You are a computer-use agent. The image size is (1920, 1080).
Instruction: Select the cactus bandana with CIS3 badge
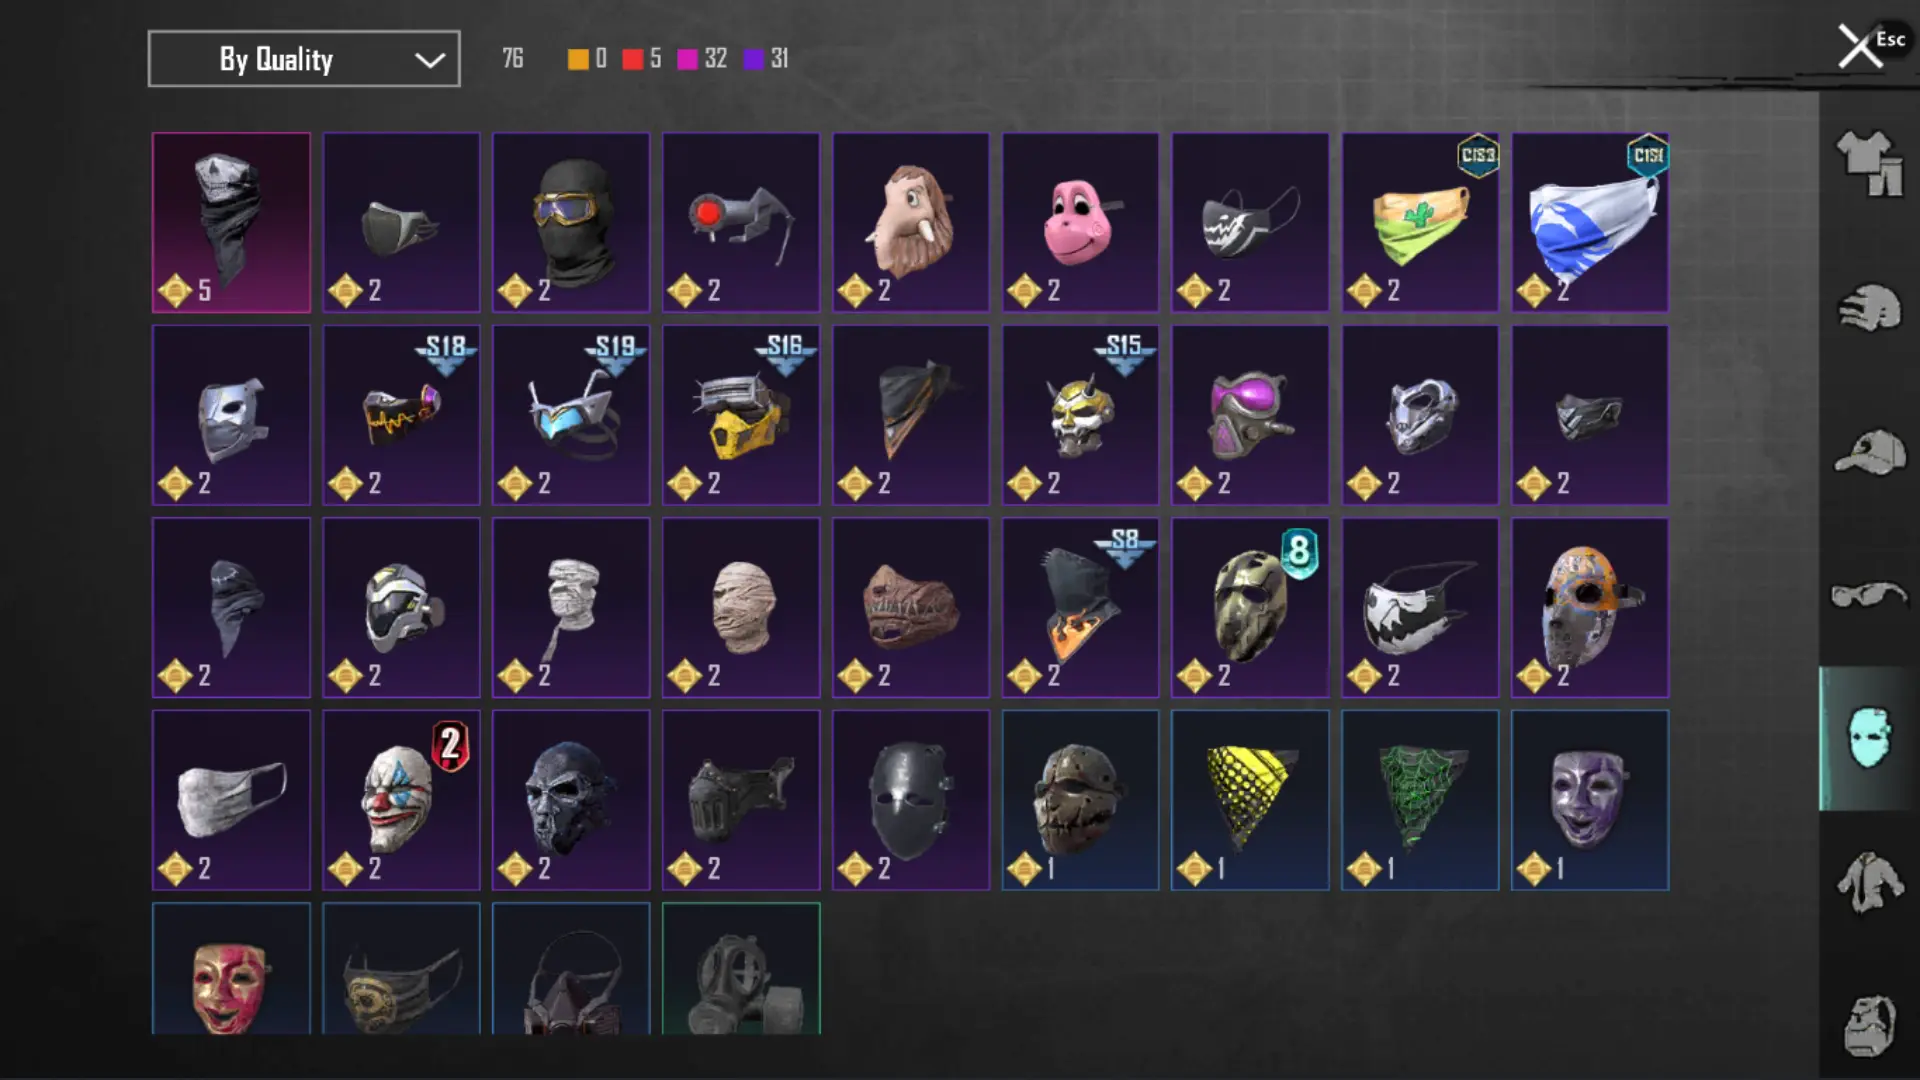tap(1420, 222)
